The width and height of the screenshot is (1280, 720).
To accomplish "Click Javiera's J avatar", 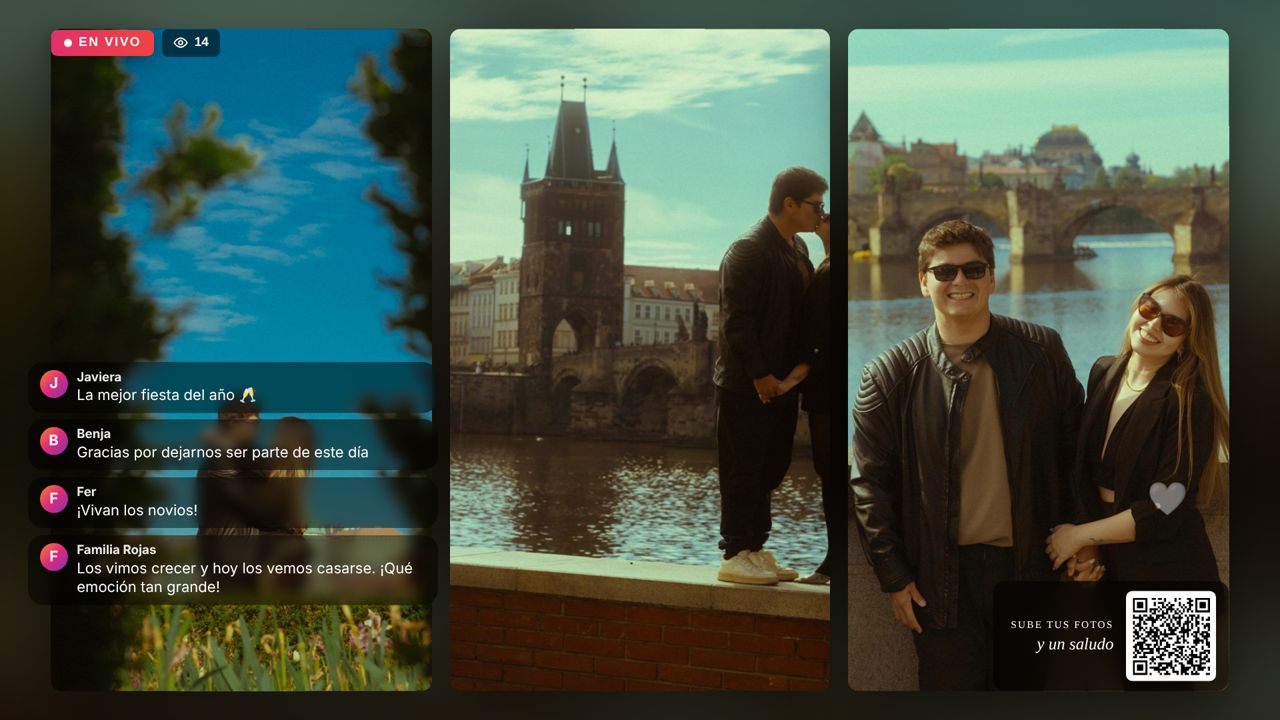I will click(54, 384).
